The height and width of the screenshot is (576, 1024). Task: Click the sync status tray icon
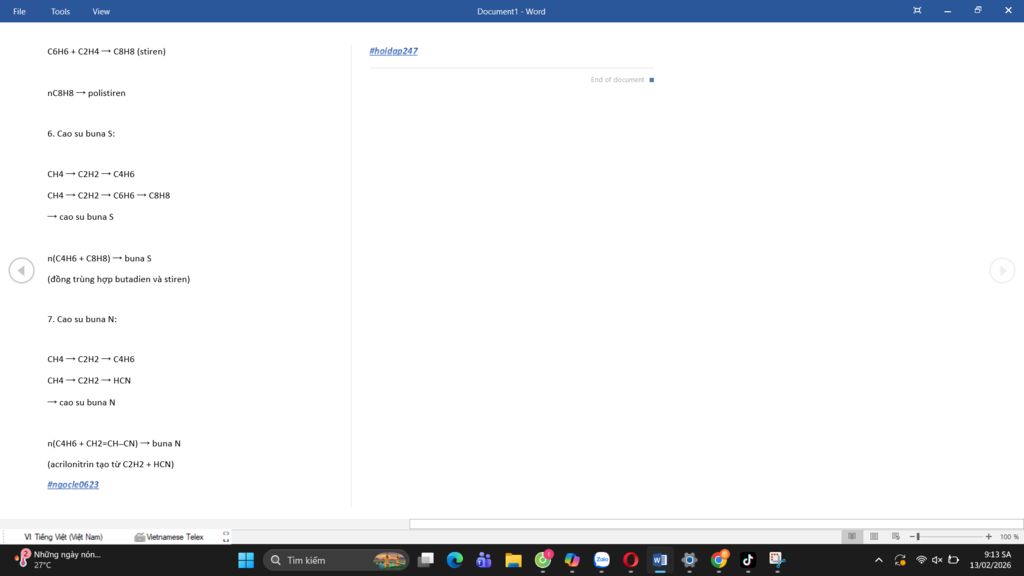[900, 560]
